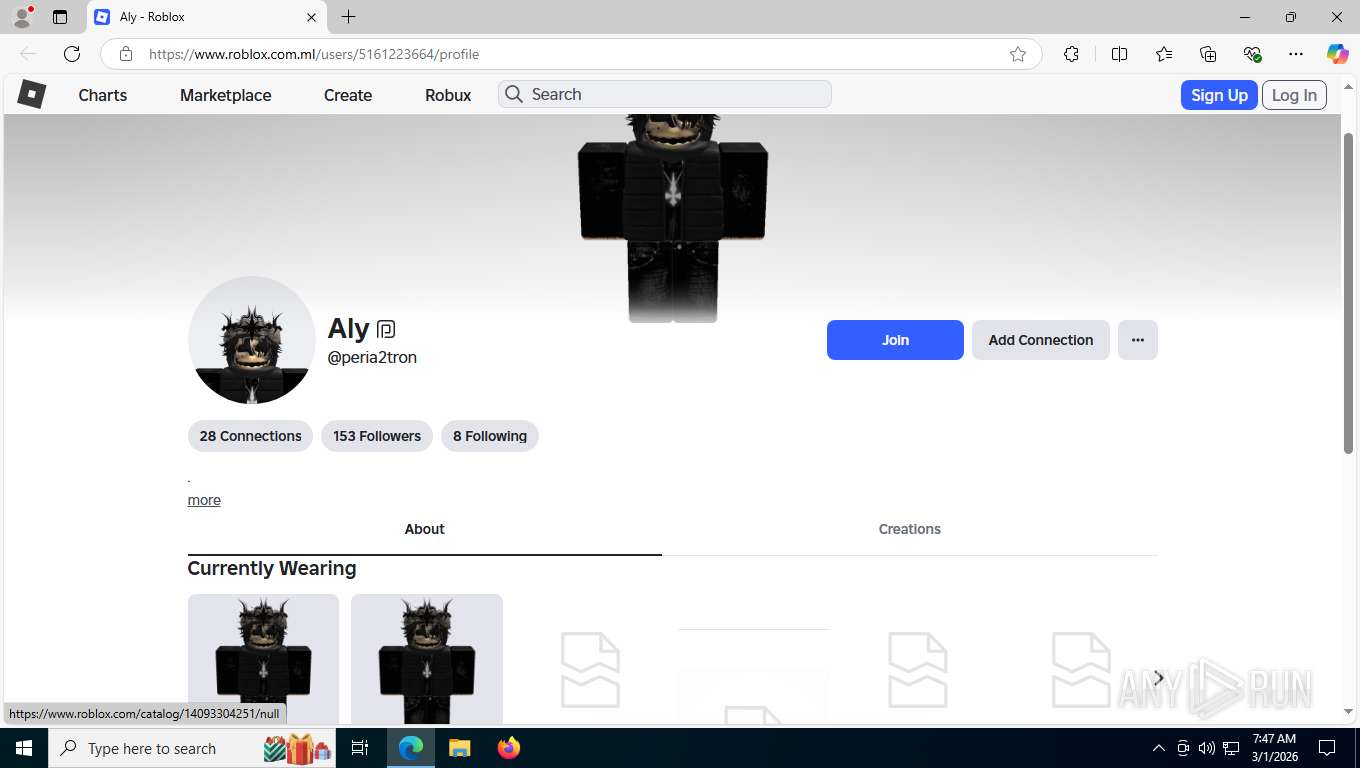1360x768 pixels.
Task: Click the Roblox logo home icon
Action: [32, 94]
